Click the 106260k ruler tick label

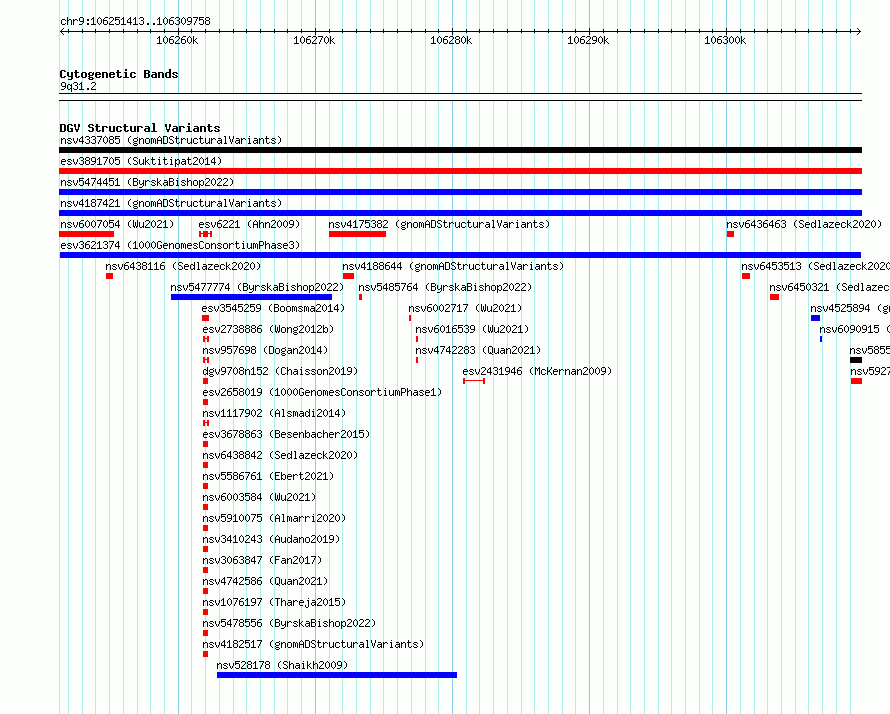click(x=177, y=40)
